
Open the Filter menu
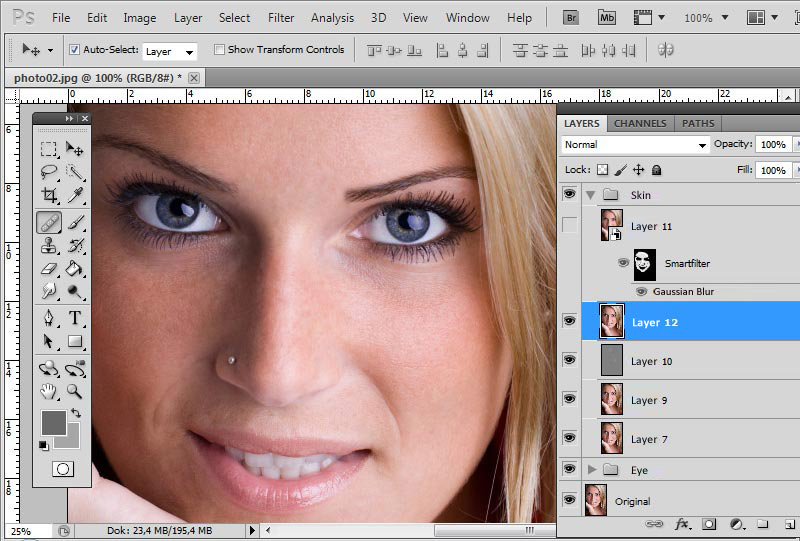pos(281,18)
